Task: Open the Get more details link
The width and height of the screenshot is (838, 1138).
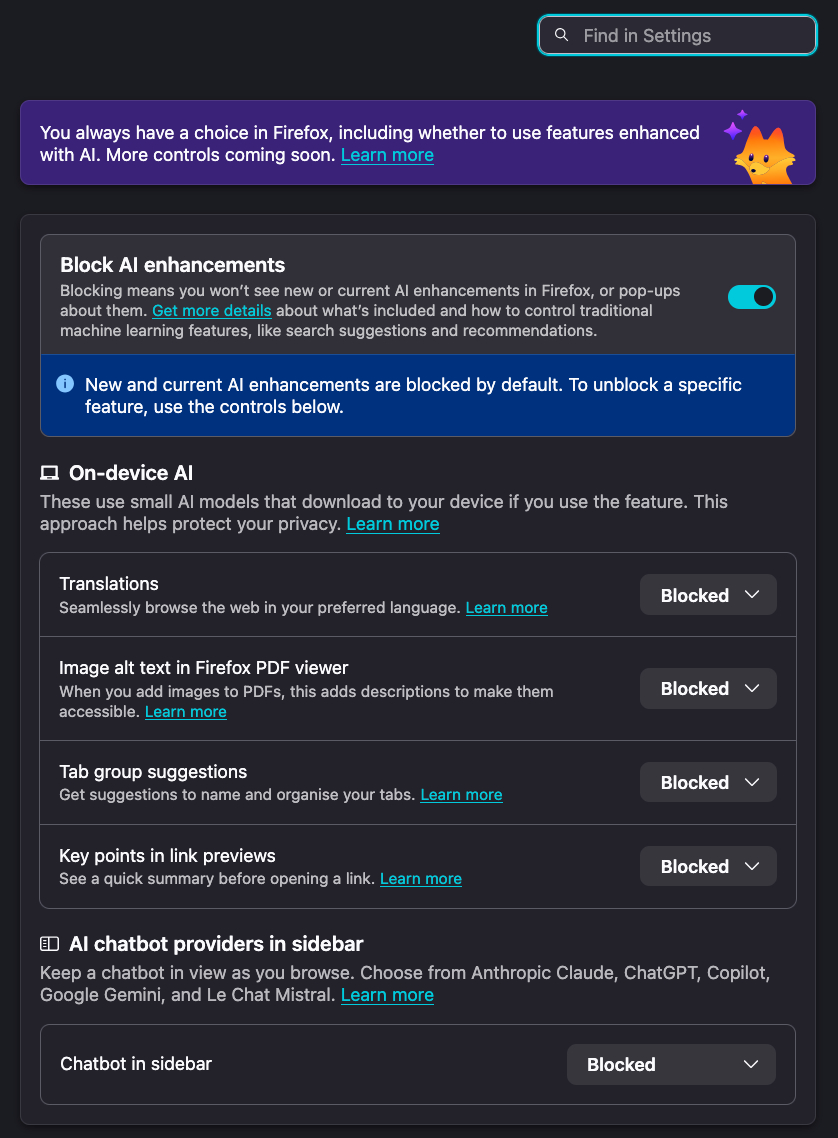Action: pyautogui.click(x=212, y=311)
